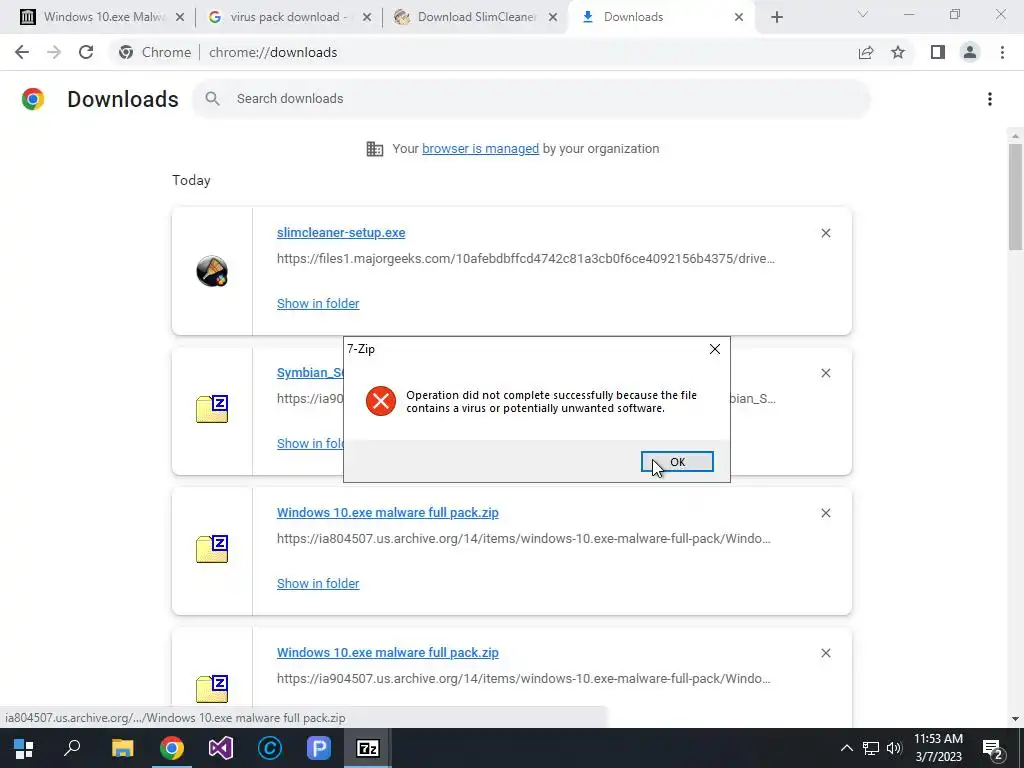Click the page vertical scrollbar thumb

pos(1015,197)
